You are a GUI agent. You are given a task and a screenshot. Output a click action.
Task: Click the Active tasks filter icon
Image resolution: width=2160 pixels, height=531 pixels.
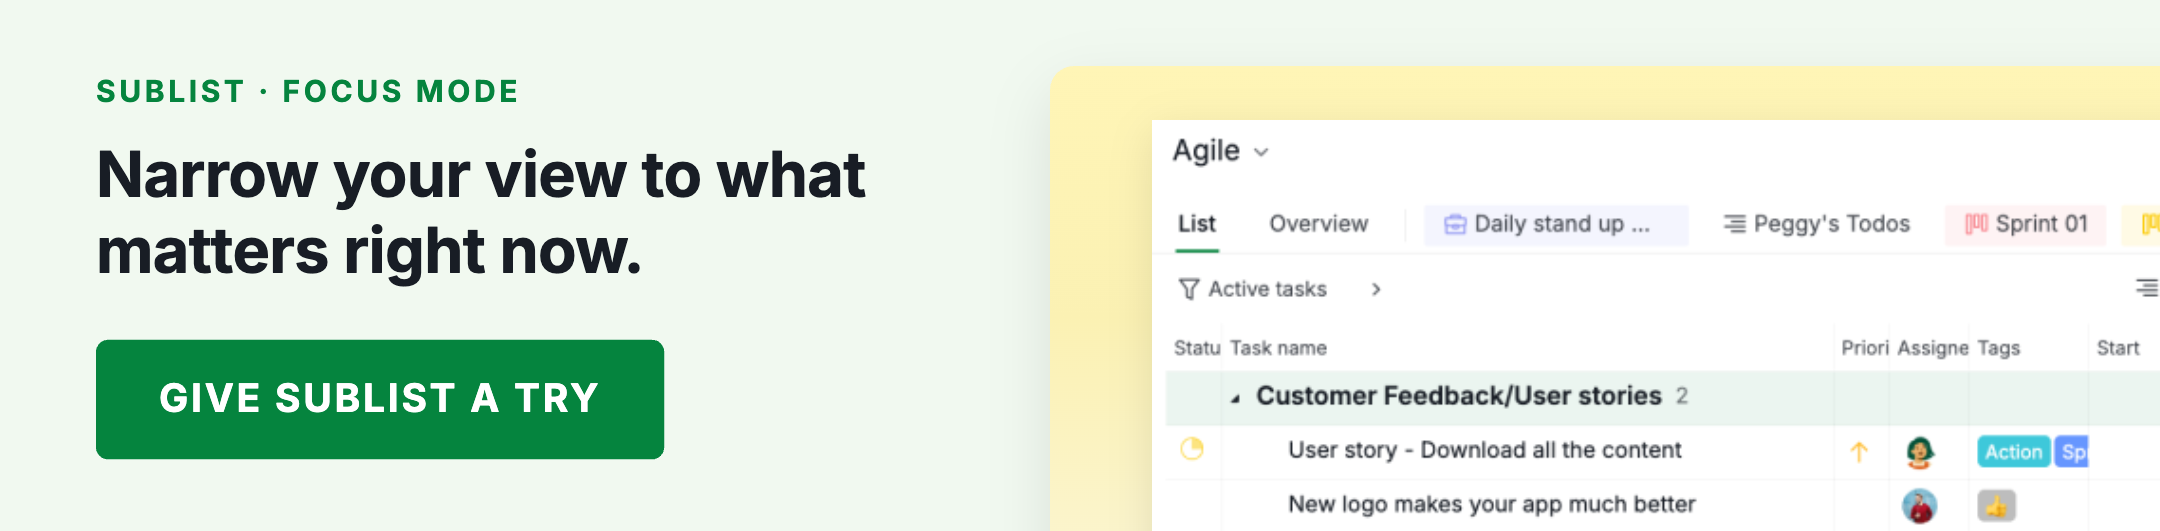1189,289
